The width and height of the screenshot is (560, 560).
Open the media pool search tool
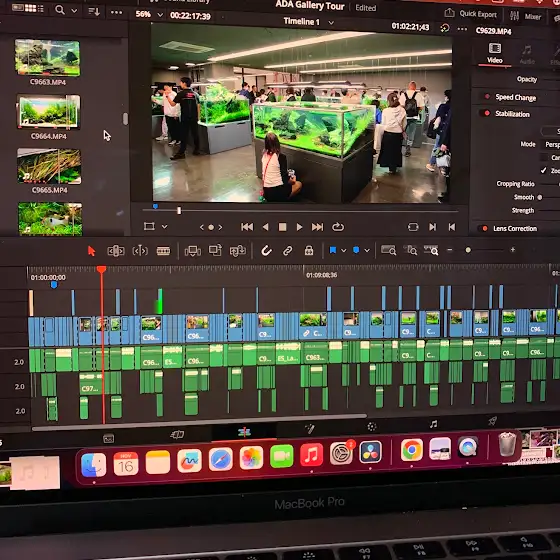tap(60, 10)
